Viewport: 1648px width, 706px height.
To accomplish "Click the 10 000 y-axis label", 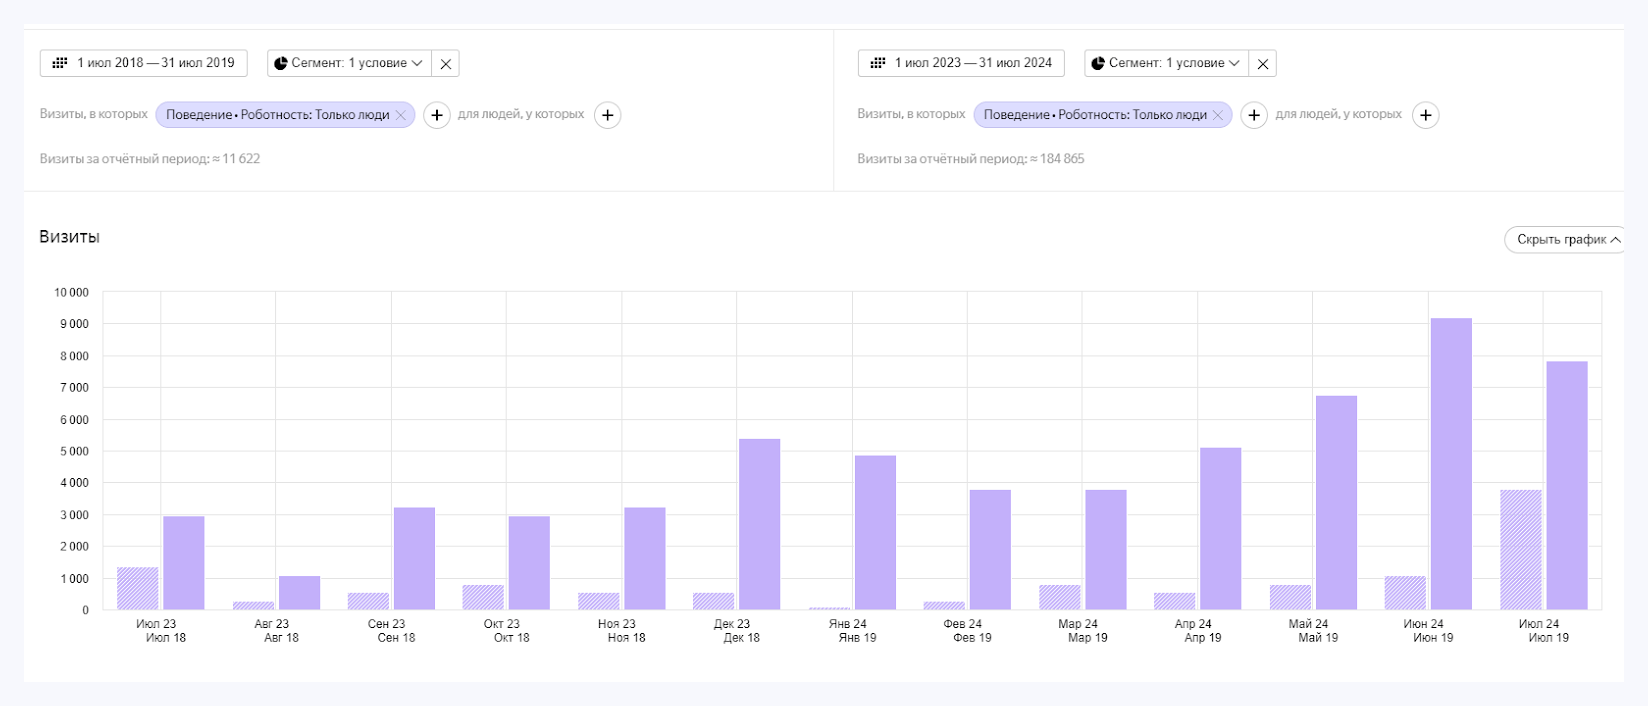I will coord(71,293).
